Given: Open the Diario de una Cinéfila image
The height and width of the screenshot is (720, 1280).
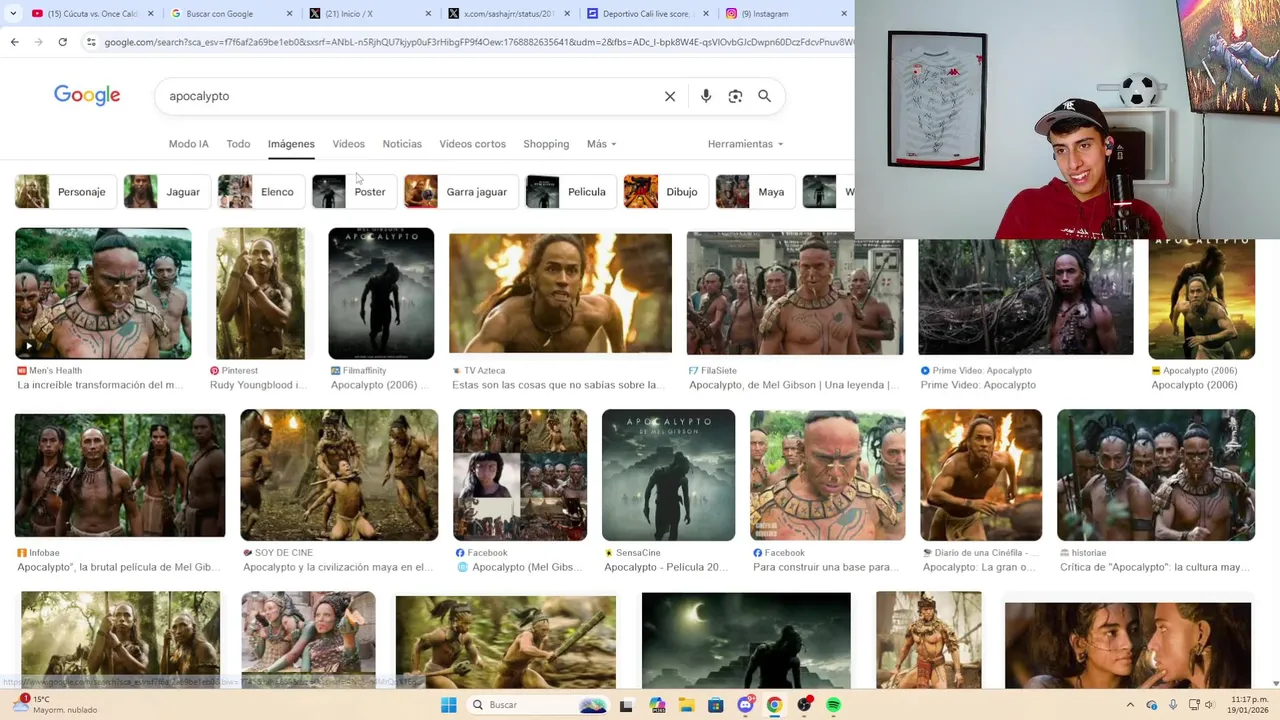Looking at the screenshot, I should pyautogui.click(x=981, y=475).
